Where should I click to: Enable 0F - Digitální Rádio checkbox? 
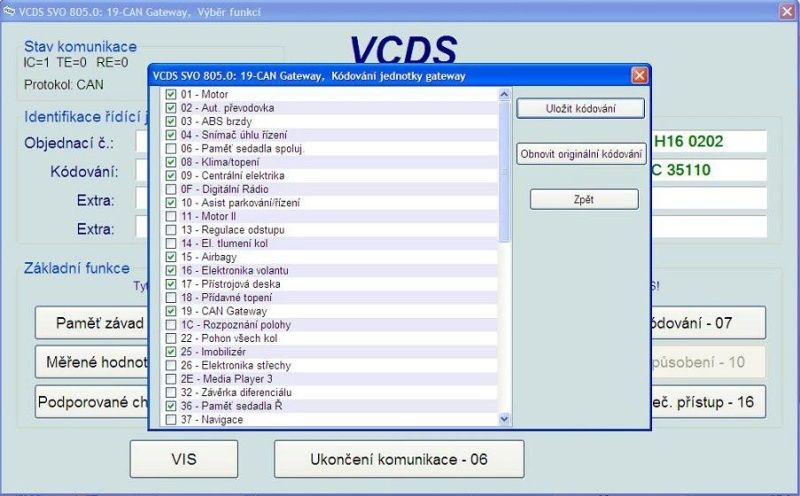[171, 189]
